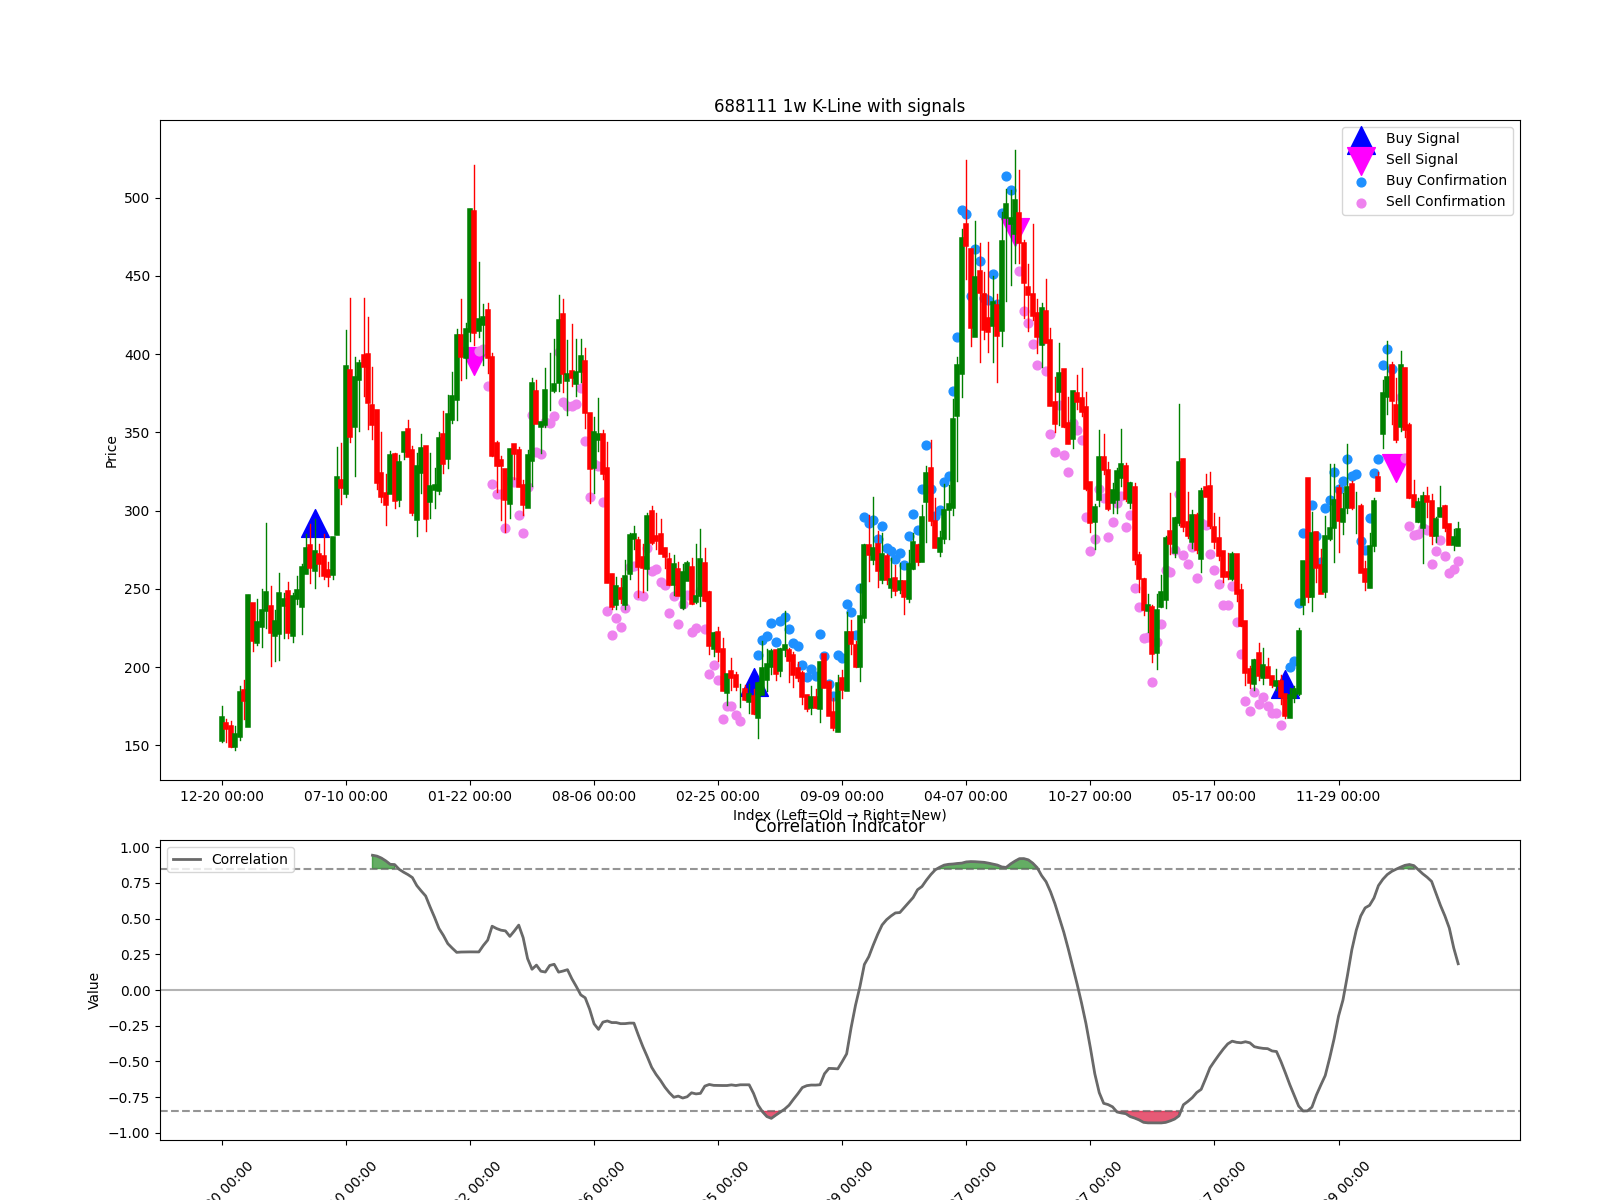This screenshot has width=1600, height=1200.
Task: Select the Sell Signal triangle at the 480 peak
Action: pos(1016,232)
